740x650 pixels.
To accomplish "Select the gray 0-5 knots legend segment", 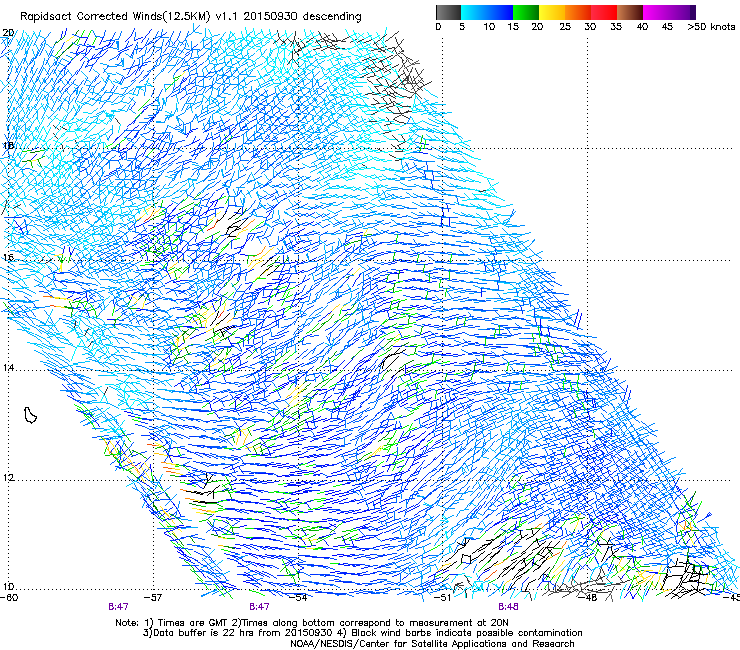I will [x=448, y=12].
